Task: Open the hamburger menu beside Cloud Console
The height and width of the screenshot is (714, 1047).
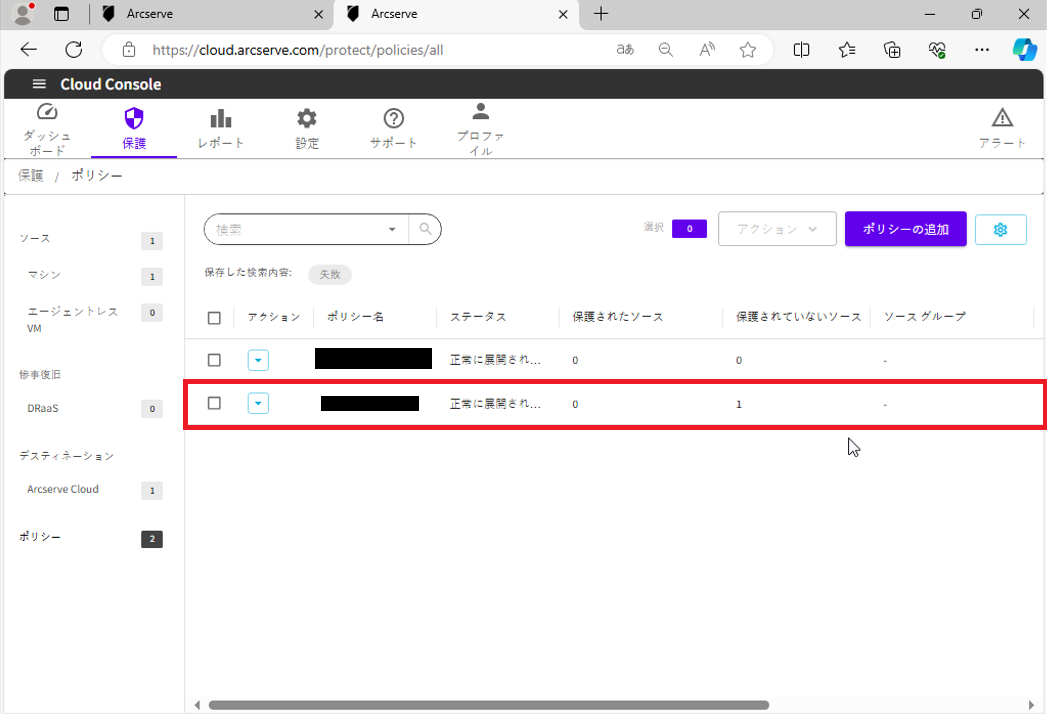Action: 40,84
